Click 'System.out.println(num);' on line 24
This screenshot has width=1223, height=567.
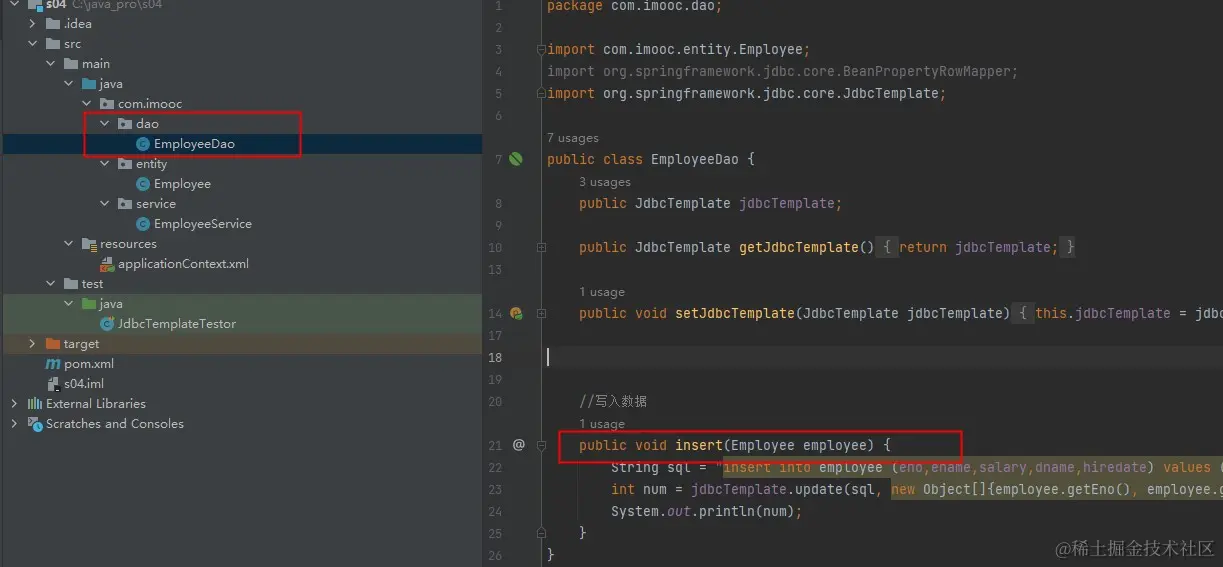click(x=707, y=511)
